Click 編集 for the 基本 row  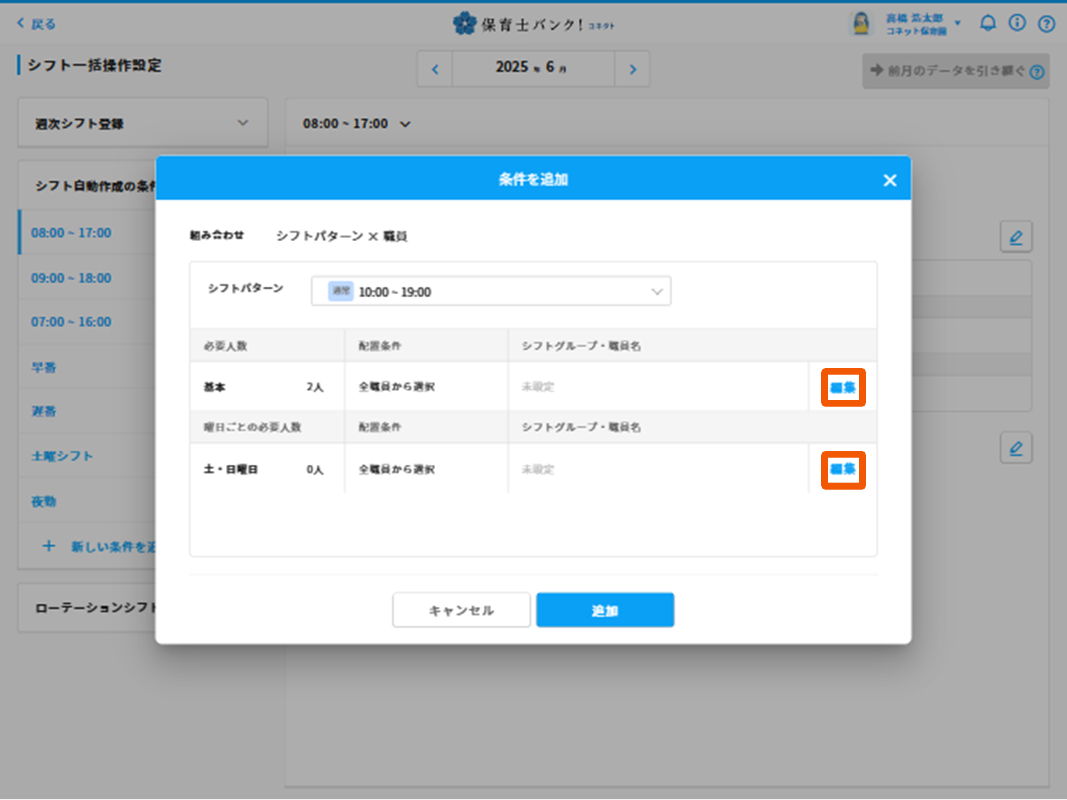843,387
